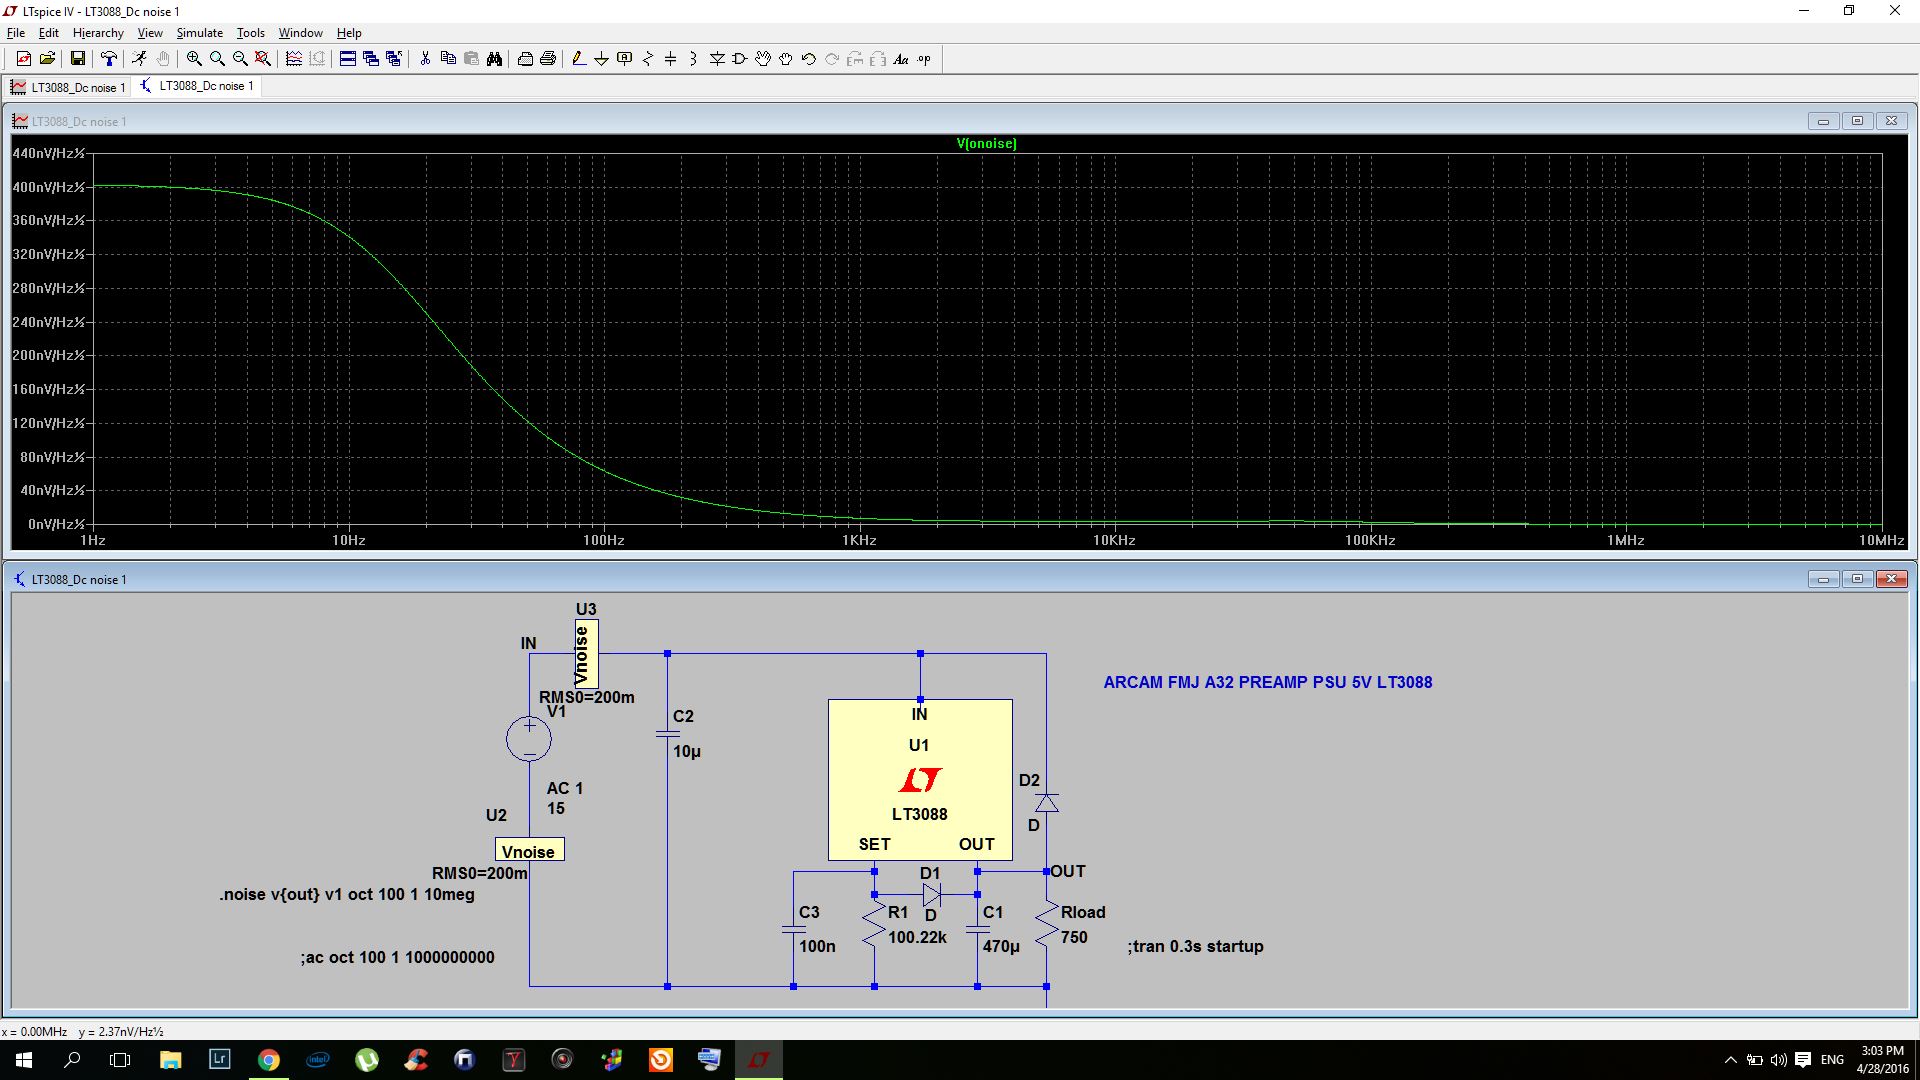This screenshot has height=1080, width=1920.
Task: Select the Label Net tool
Action: [x=625, y=59]
